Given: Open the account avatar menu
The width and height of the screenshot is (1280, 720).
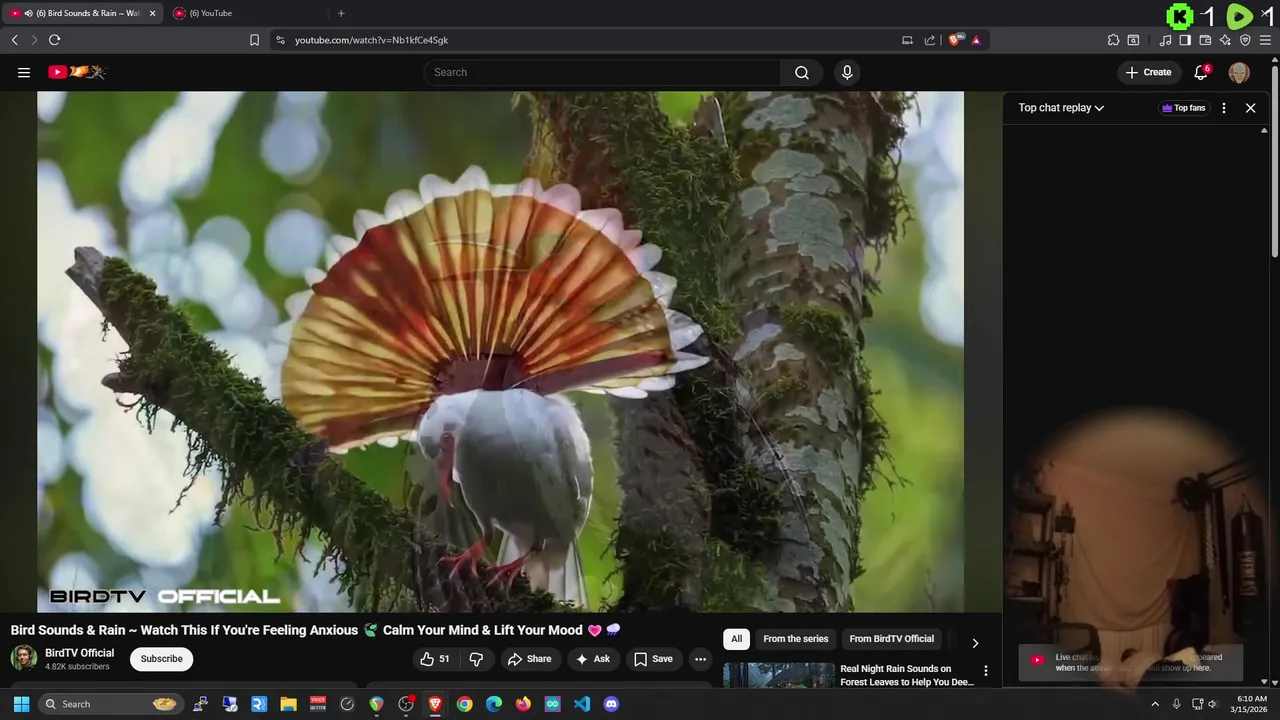Looking at the screenshot, I should [1239, 72].
